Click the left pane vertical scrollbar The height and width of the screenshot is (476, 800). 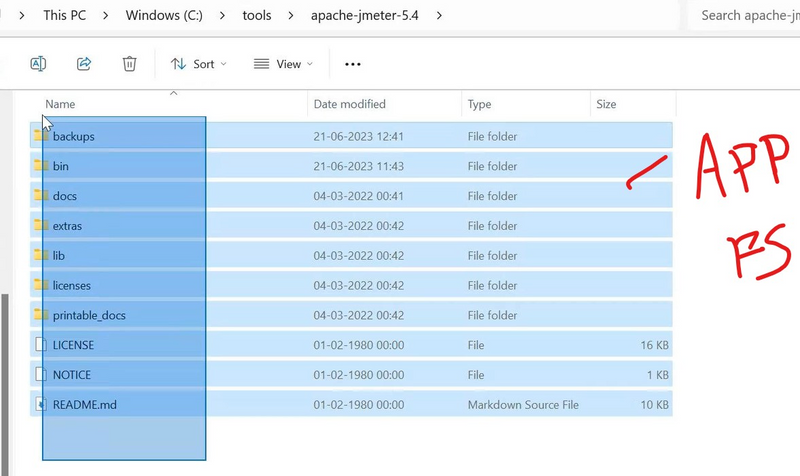click(4, 380)
